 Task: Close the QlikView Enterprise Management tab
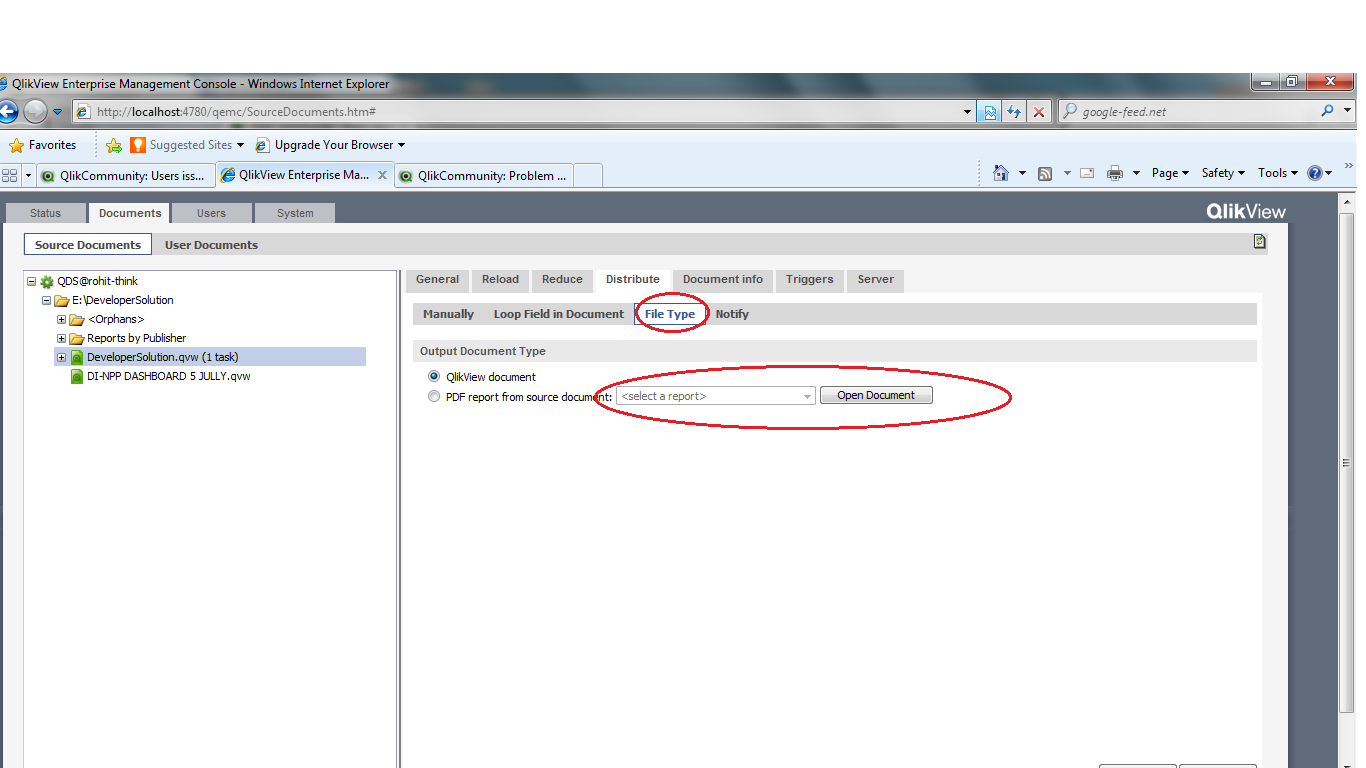pos(383,175)
